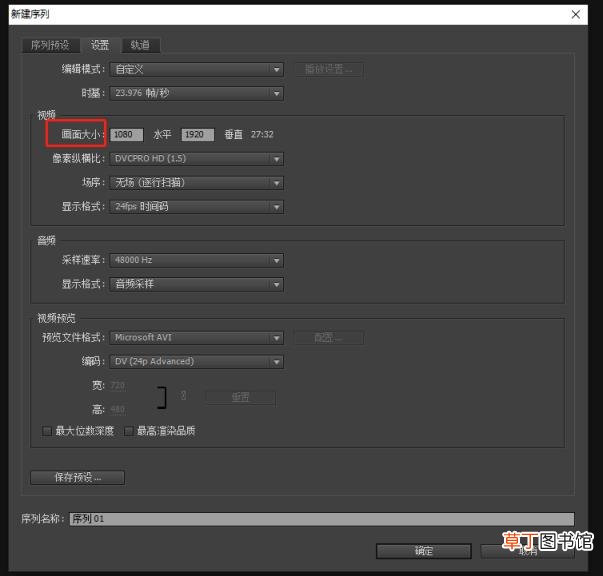Click the 播放设置... button

(329, 70)
